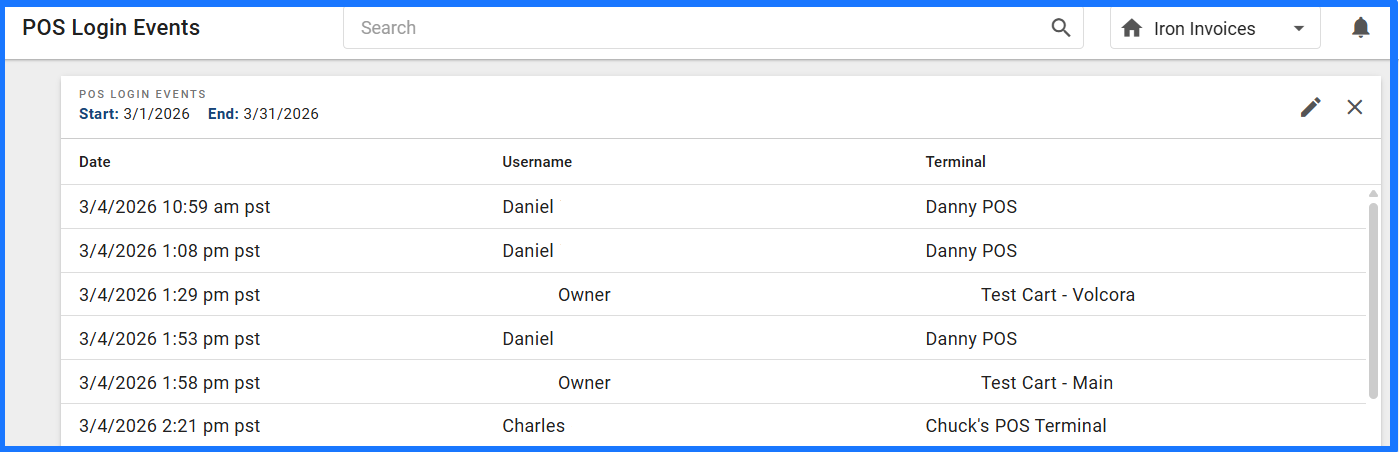Screen dimensions: 1399x452
Task: Click Test Cart - Volcora terminal entry
Action: click(1058, 295)
